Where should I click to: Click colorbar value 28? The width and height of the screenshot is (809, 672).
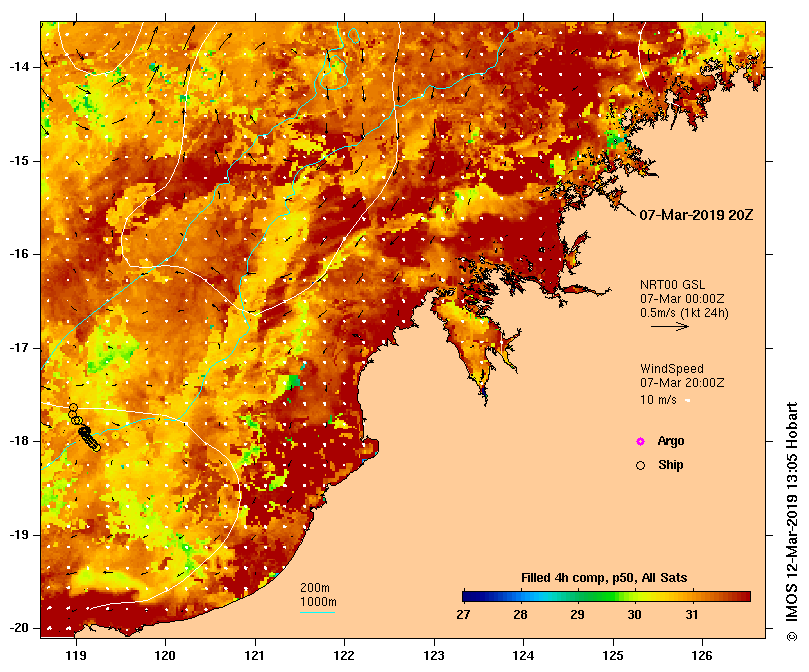[520, 615]
